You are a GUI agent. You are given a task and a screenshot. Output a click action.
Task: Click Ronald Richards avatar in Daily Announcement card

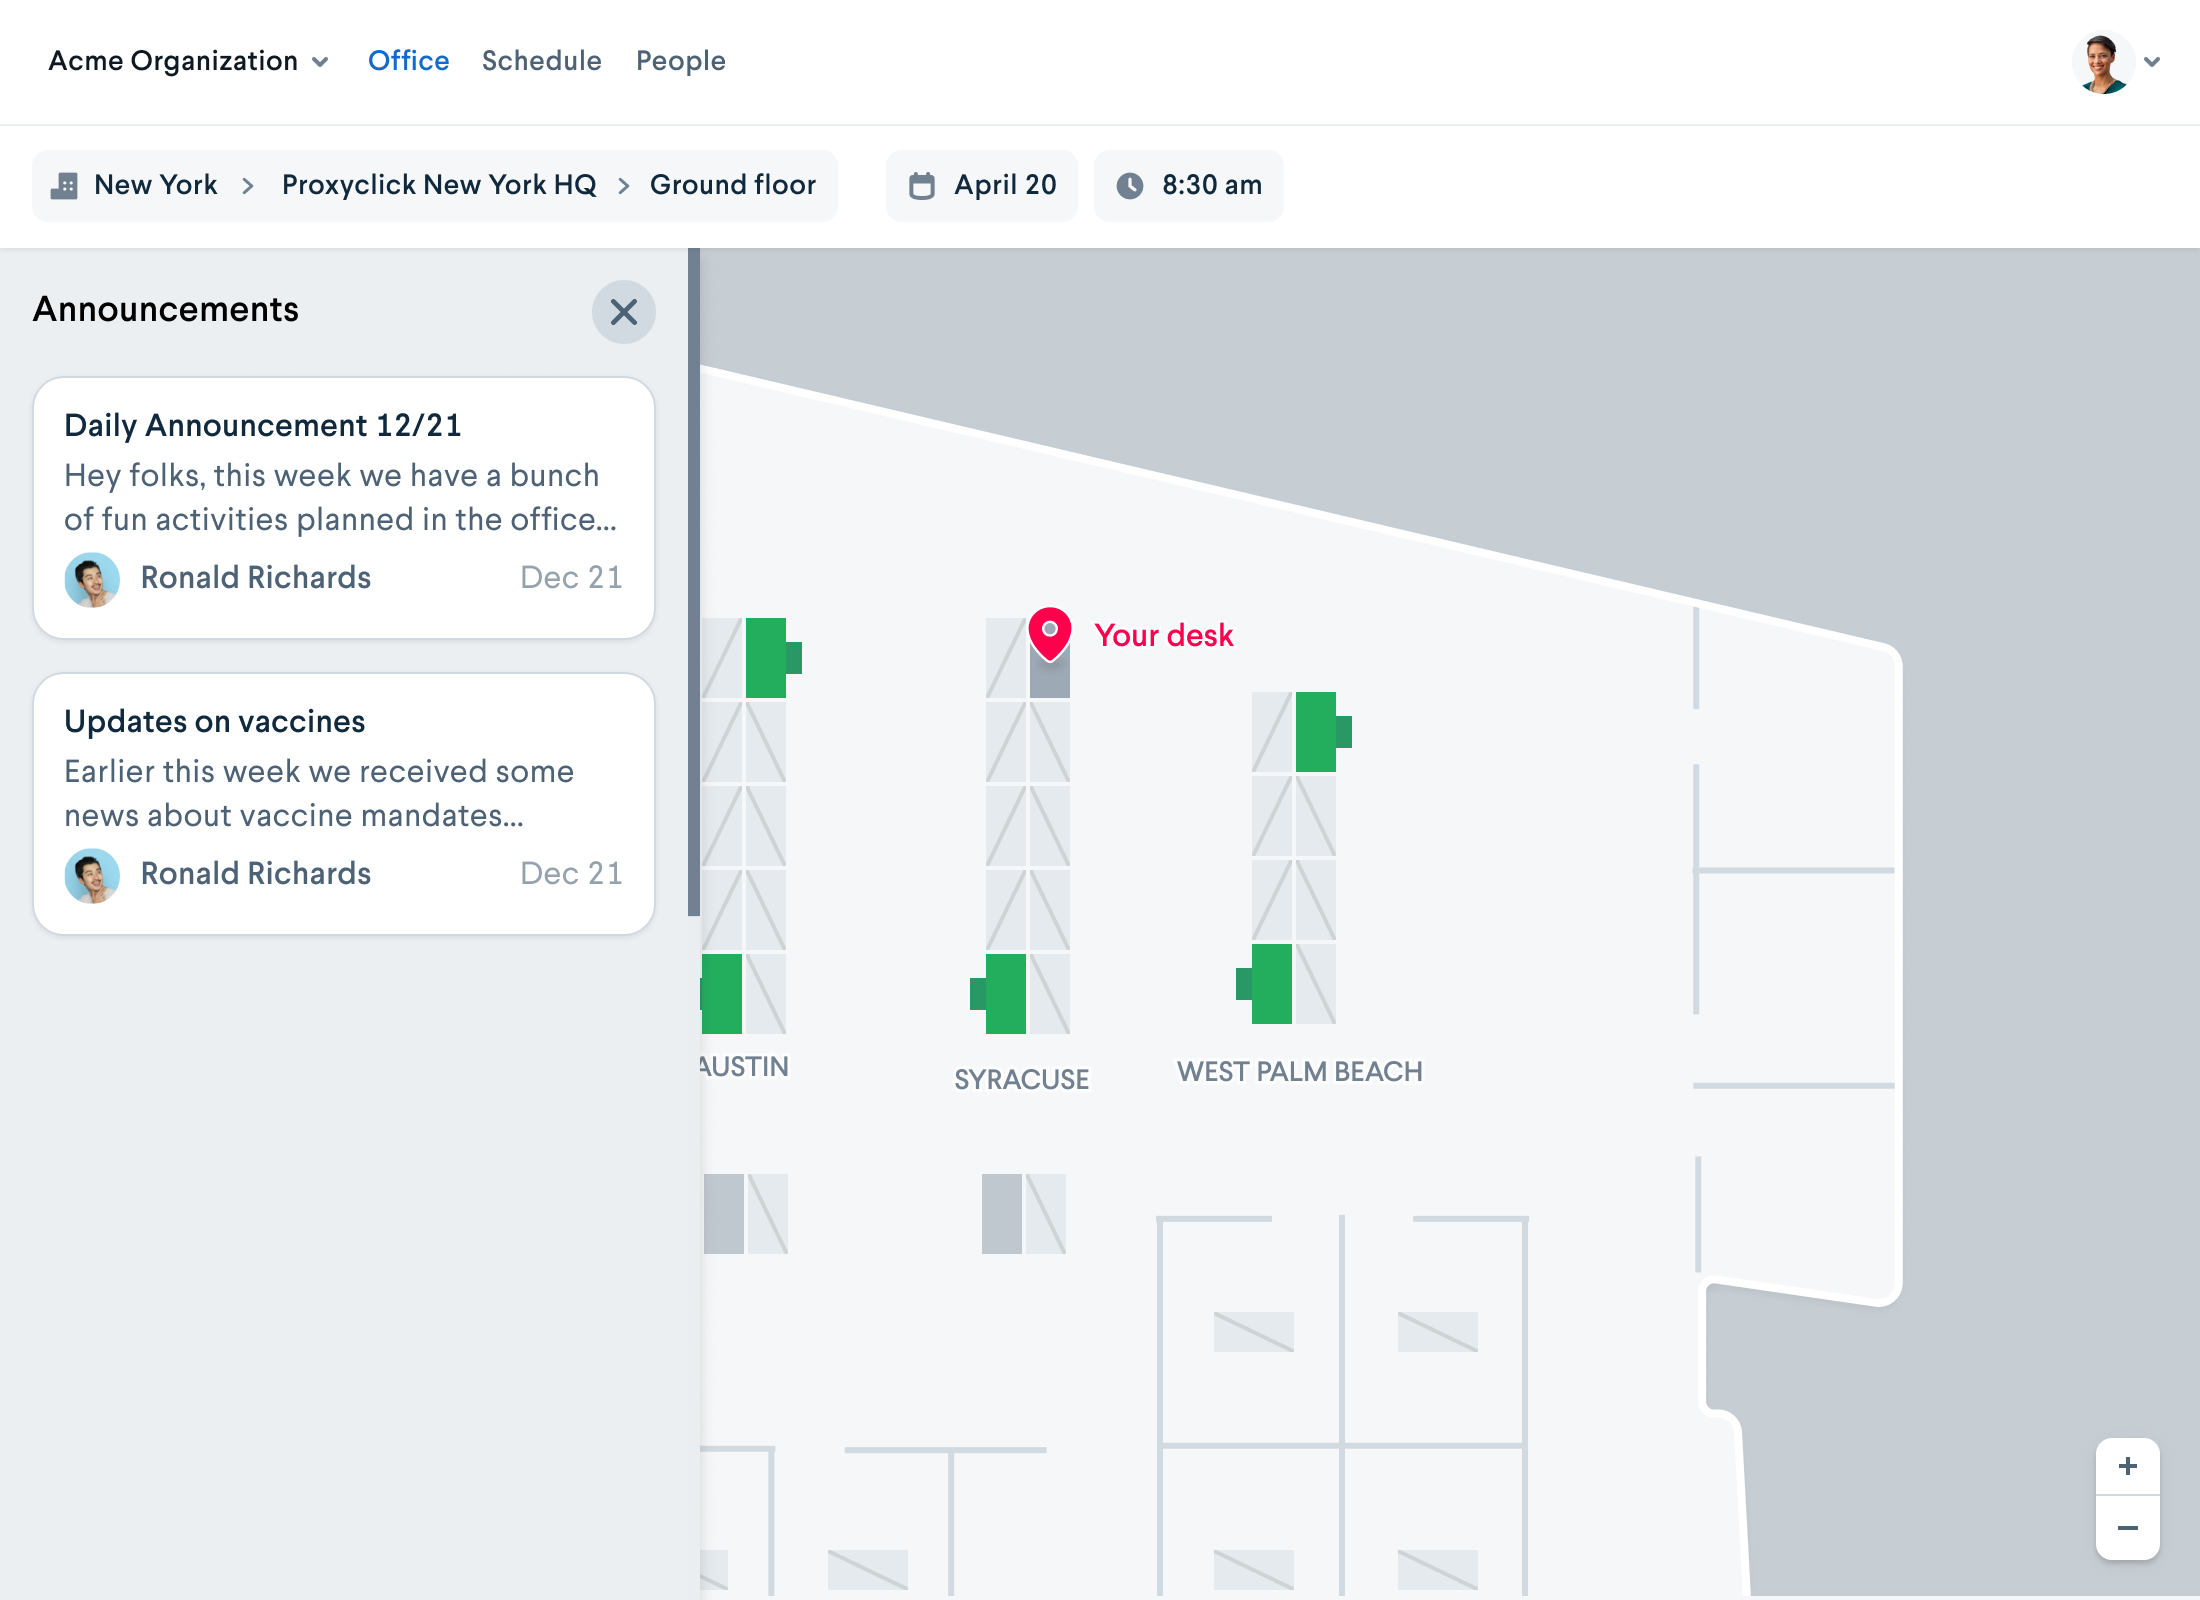(x=92, y=579)
